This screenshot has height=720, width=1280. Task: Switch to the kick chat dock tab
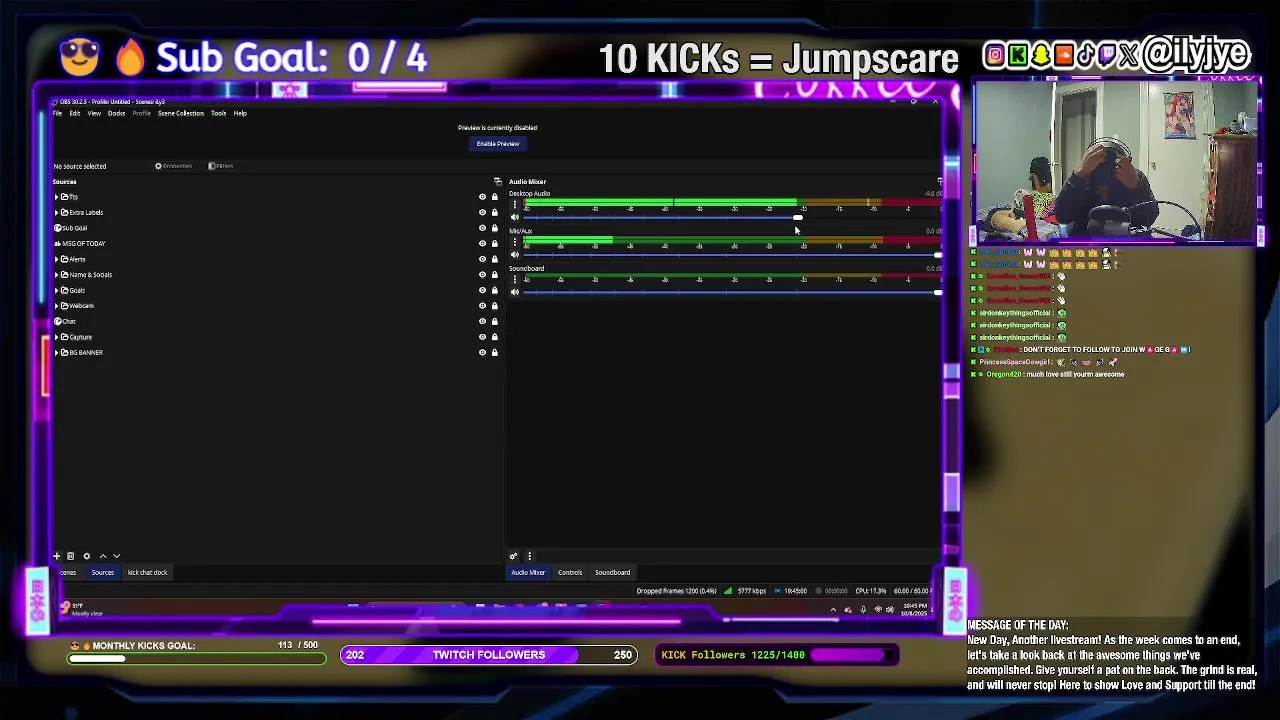pyautogui.click(x=147, y=573)
